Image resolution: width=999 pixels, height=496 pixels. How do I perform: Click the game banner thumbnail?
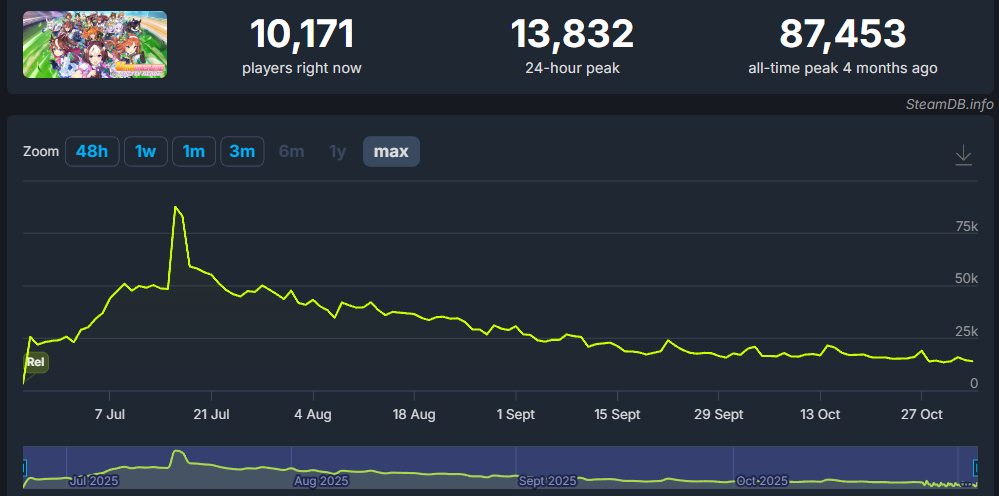[95, 45]
